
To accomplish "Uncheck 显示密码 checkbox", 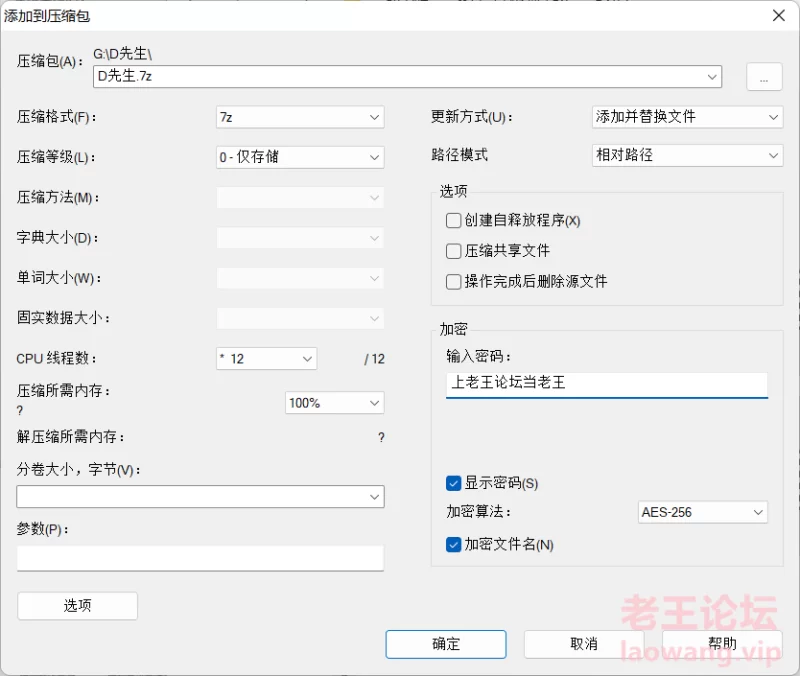I will pyautogui.click(x=453, y=483).
